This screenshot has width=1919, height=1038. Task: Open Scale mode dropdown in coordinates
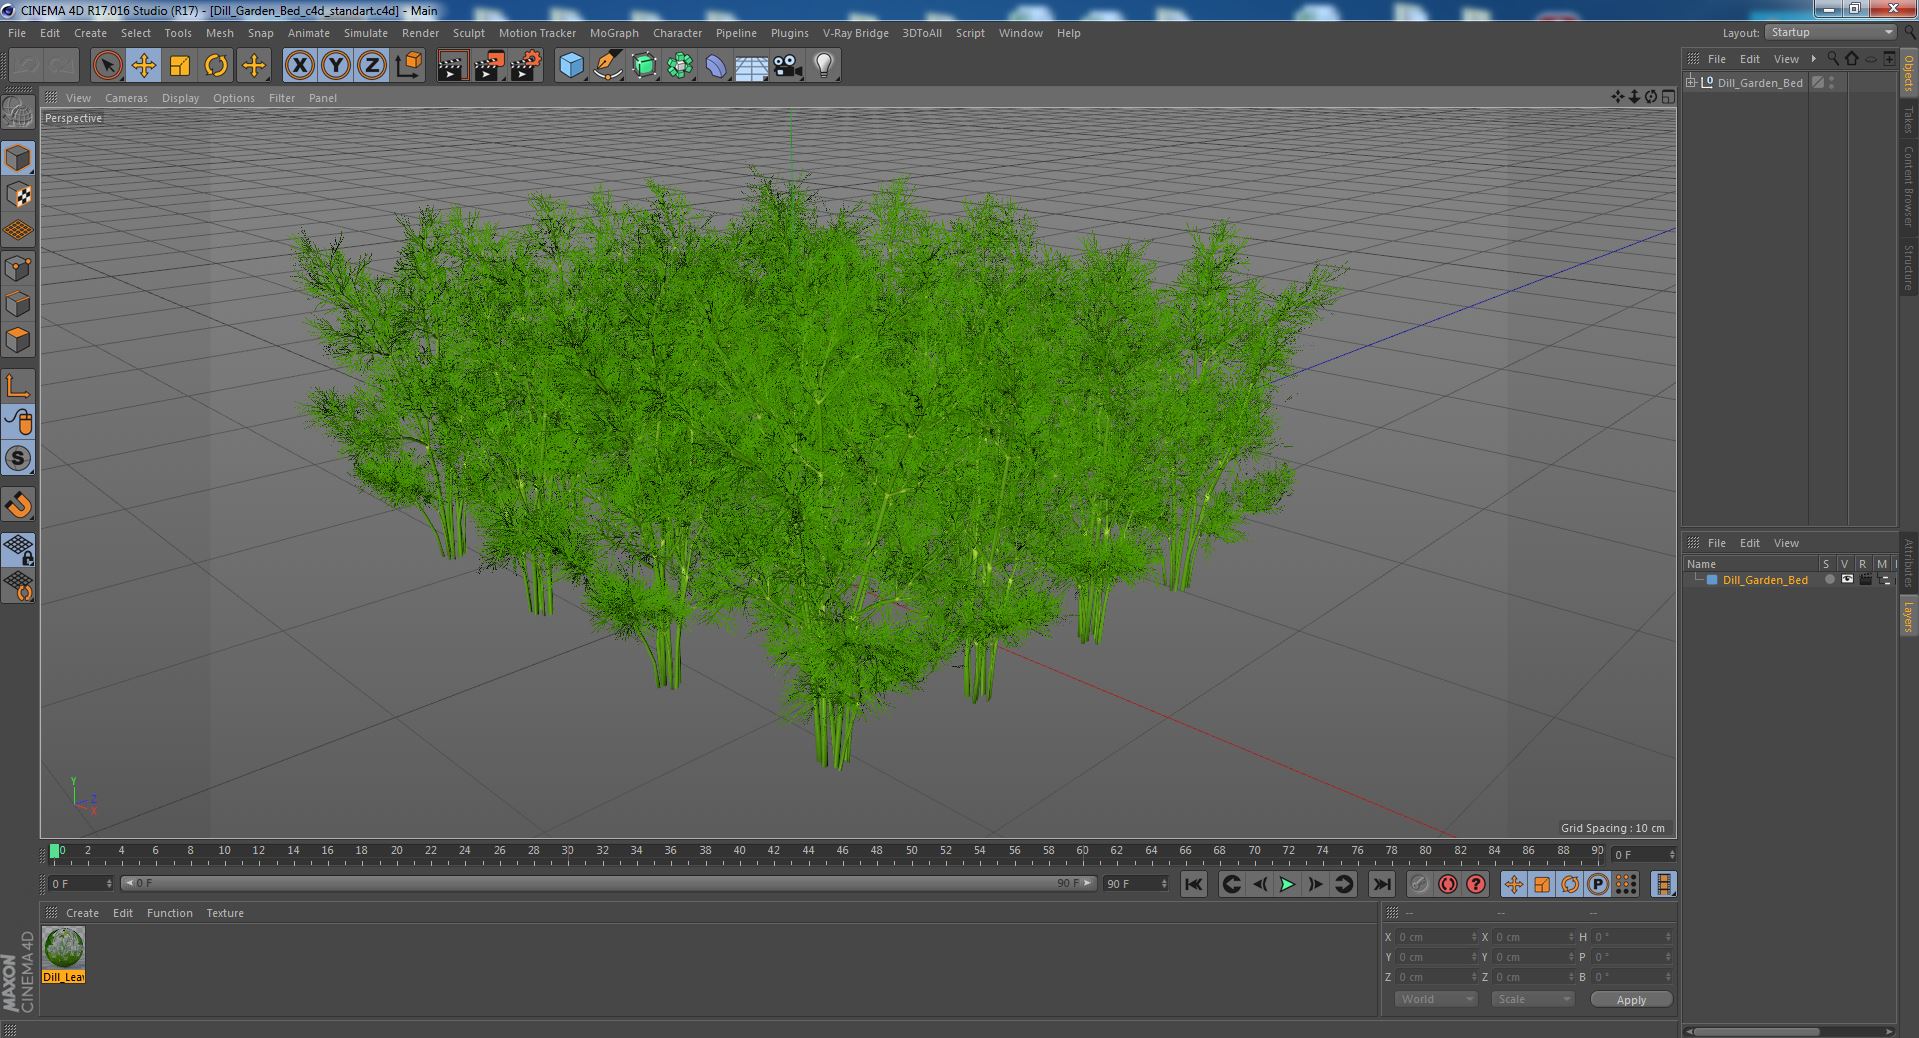click(x=1532, y=999)
